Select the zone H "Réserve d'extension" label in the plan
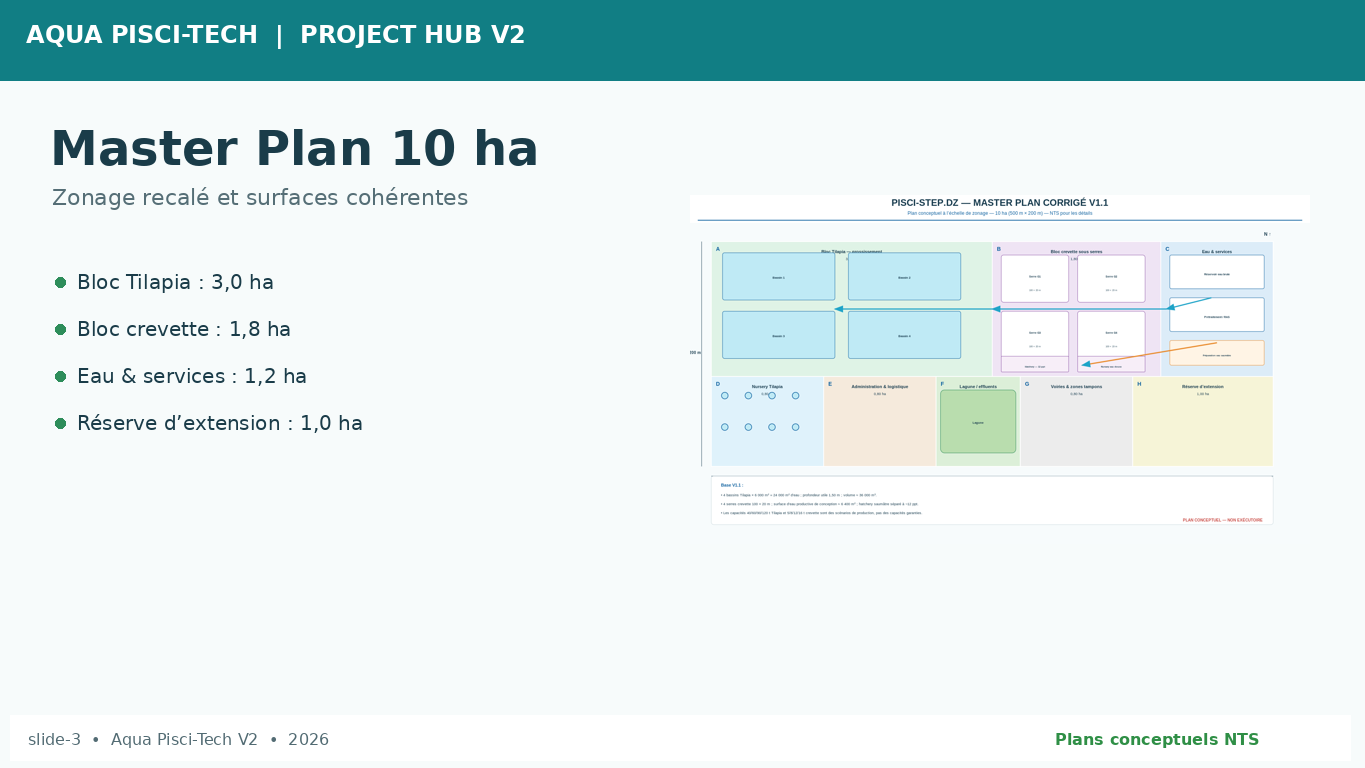Image resolution: width=1365 pixels, height=768 pixels. (x=1203, y=386)
